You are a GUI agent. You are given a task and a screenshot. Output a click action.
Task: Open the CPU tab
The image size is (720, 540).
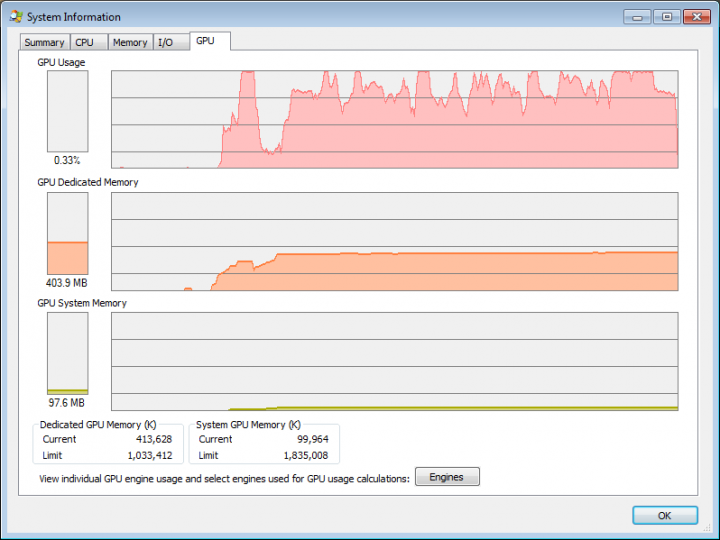tap(89, 42)
